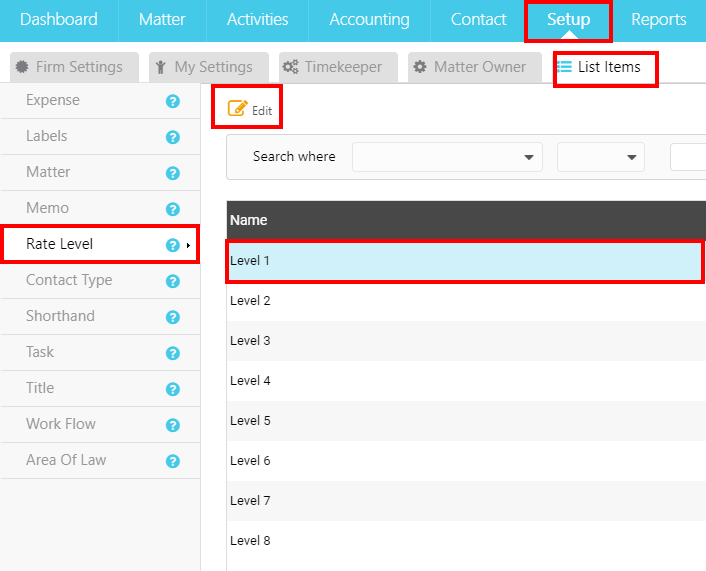Select the Level 7 row
706x571 pixels.
[x=466, y=501]
